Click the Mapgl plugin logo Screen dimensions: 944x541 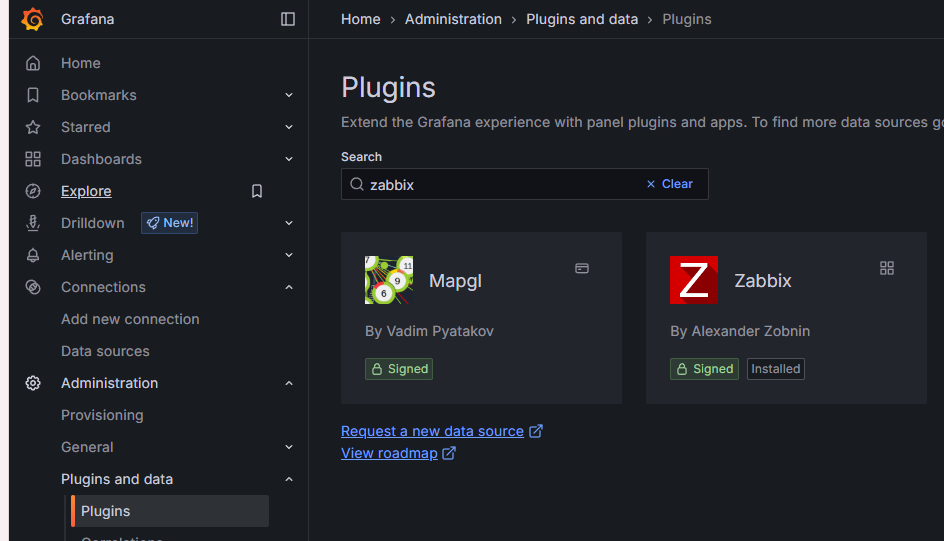click(x=389, y=280)
